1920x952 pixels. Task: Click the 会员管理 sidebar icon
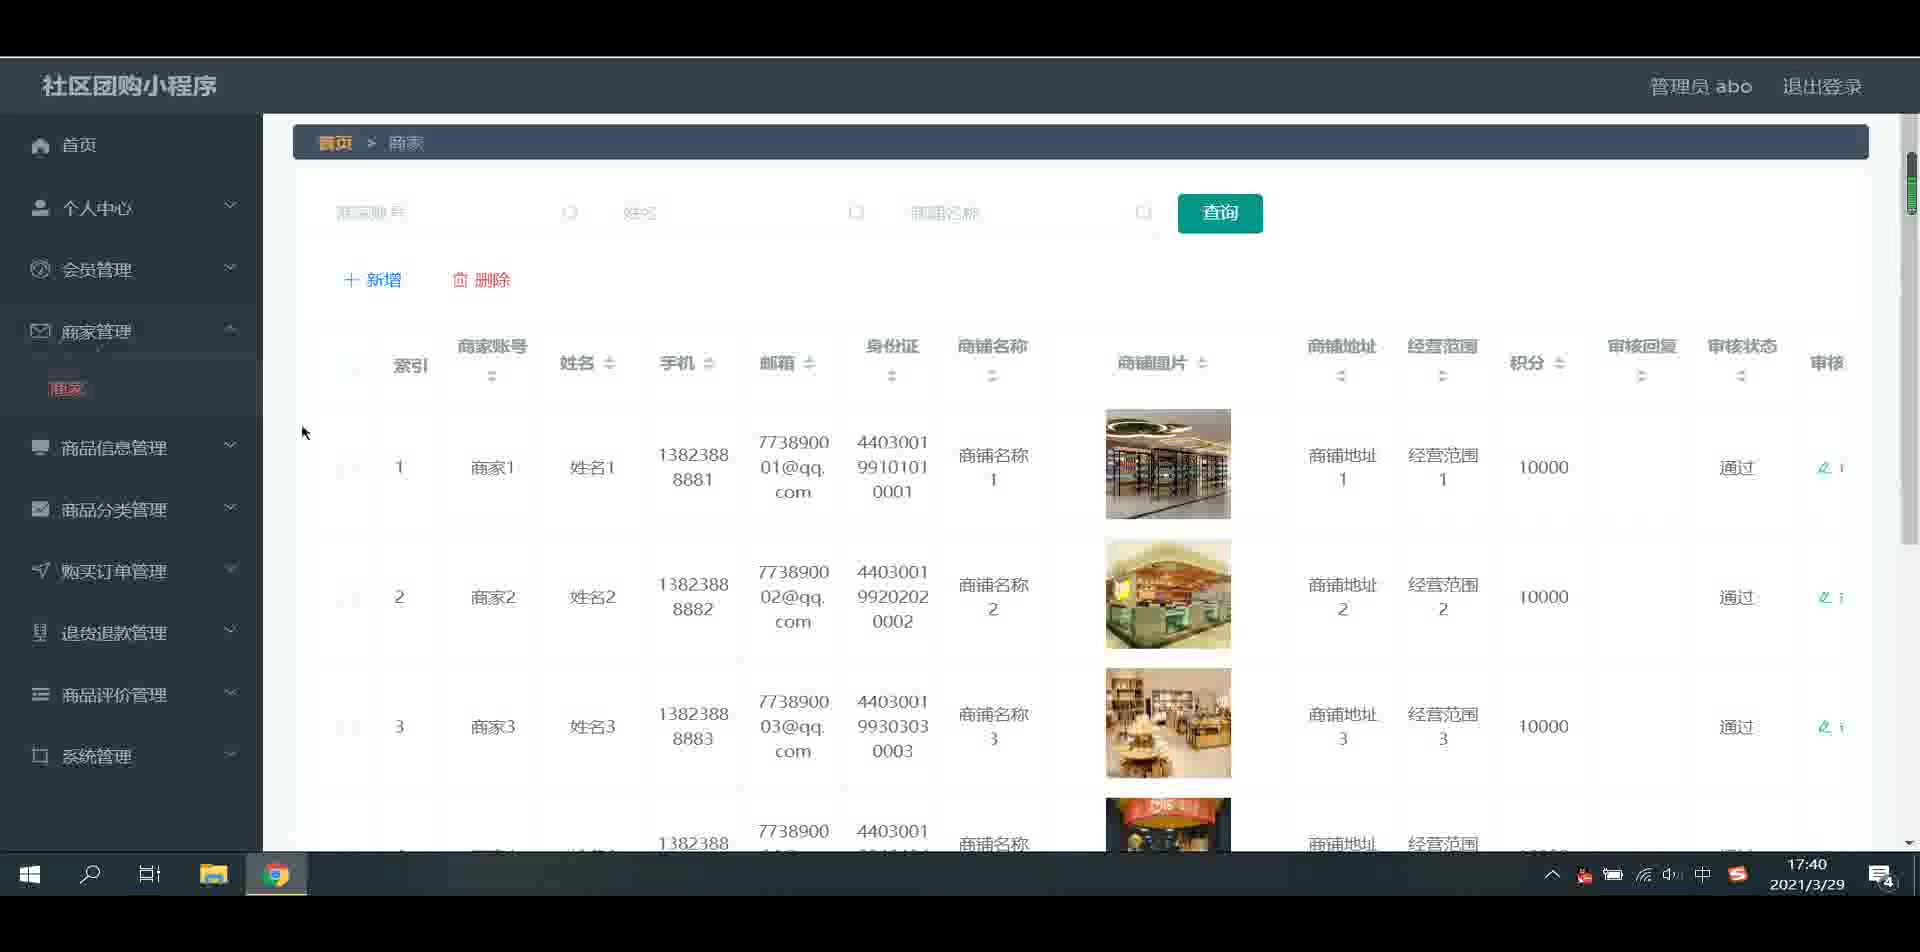click(40, 269)
